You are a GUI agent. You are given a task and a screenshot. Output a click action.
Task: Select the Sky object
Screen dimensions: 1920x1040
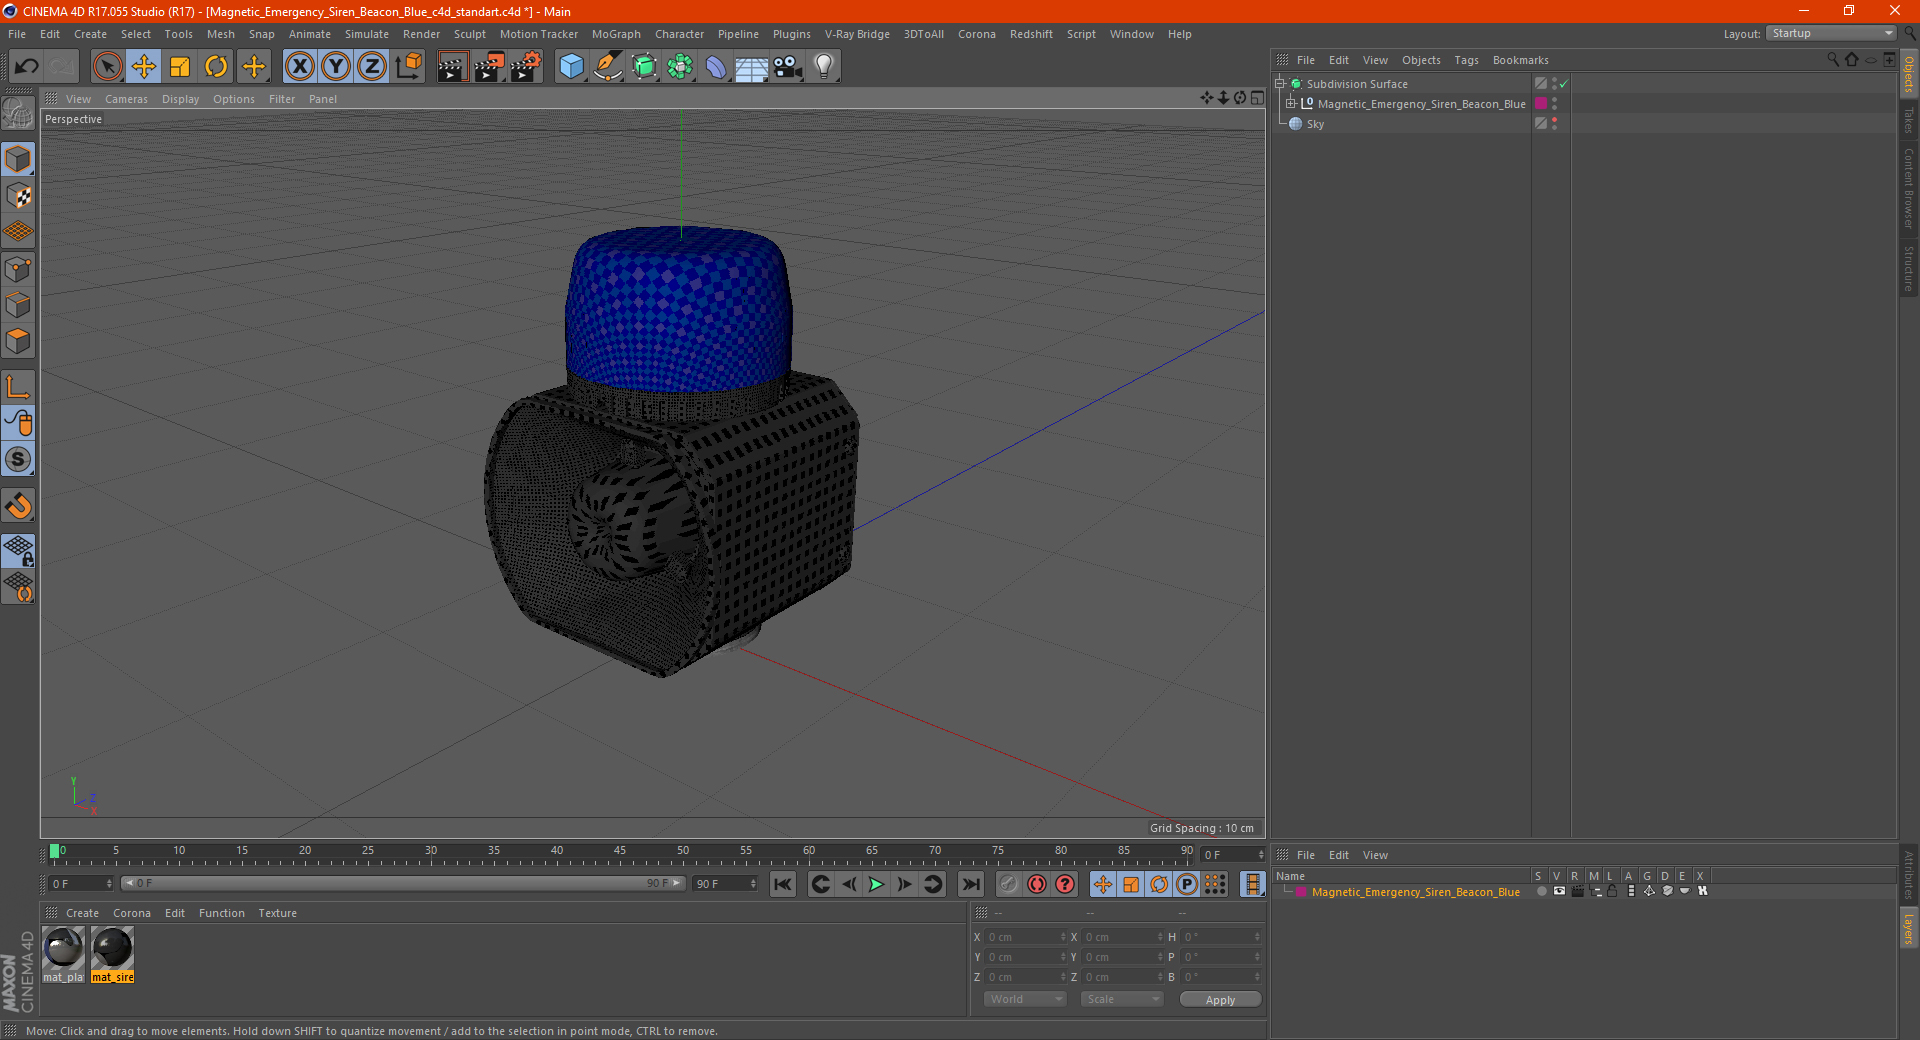coord(1315,124)
